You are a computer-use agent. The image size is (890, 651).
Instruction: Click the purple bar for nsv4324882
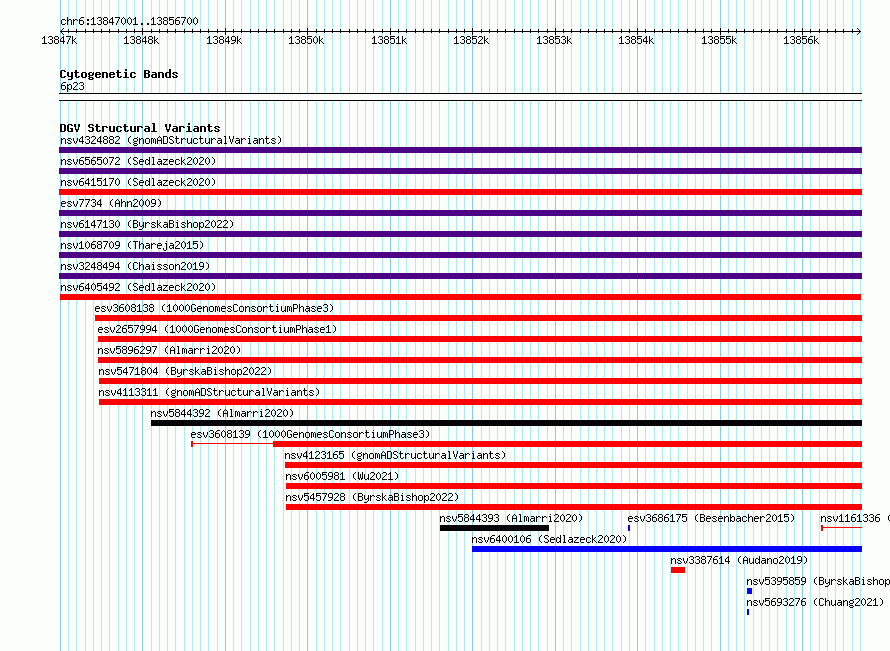(x=460, y=150)
